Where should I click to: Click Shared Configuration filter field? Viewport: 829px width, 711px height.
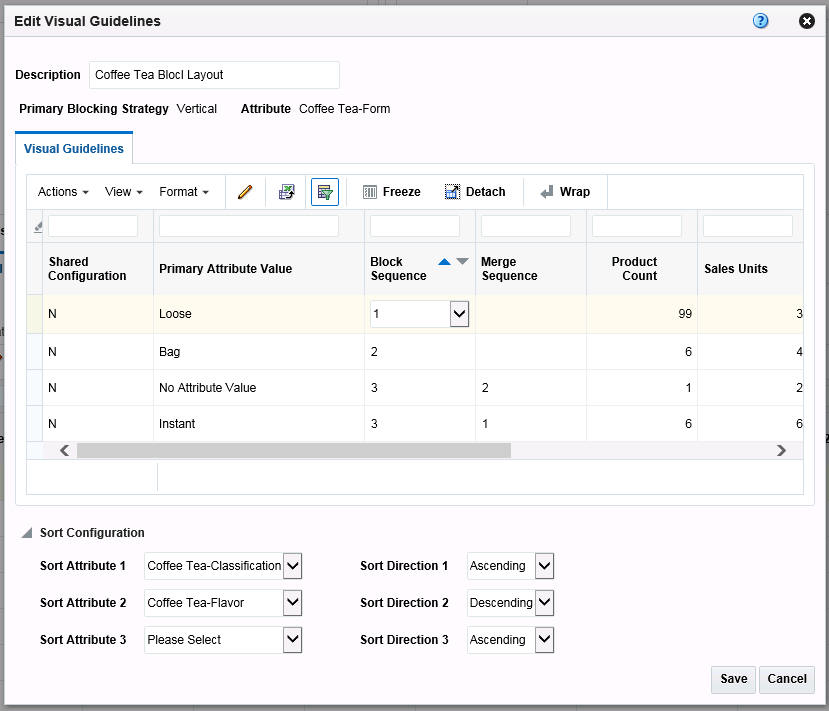(x=93, y=226)
